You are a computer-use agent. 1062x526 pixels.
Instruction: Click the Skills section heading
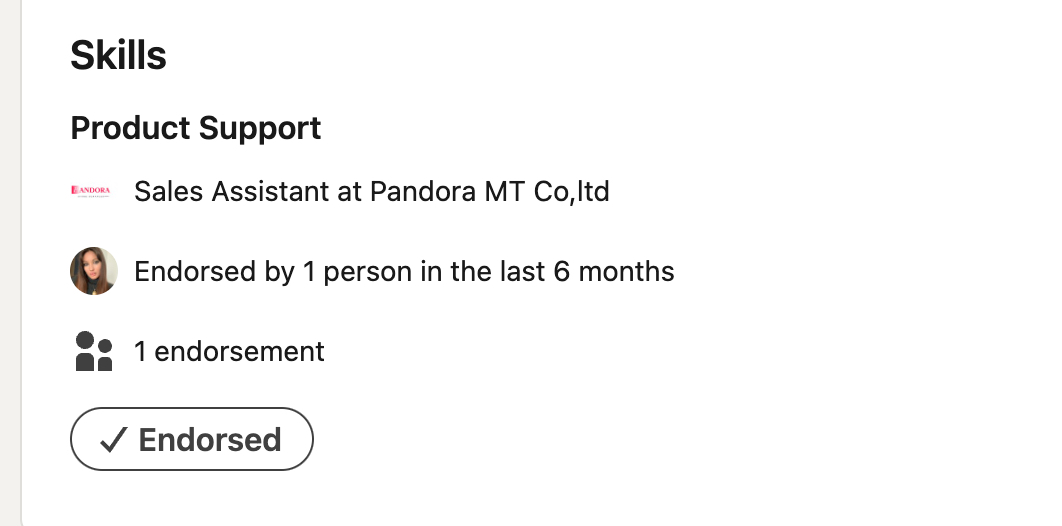point(118,56)
